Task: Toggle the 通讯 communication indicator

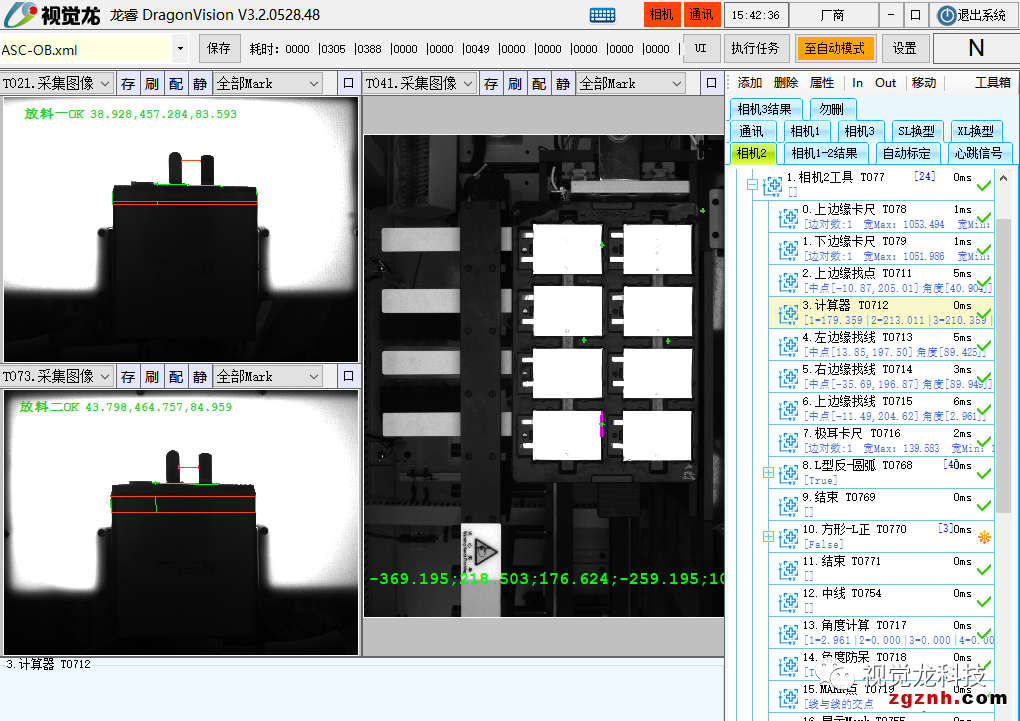Action: (701, 15)
